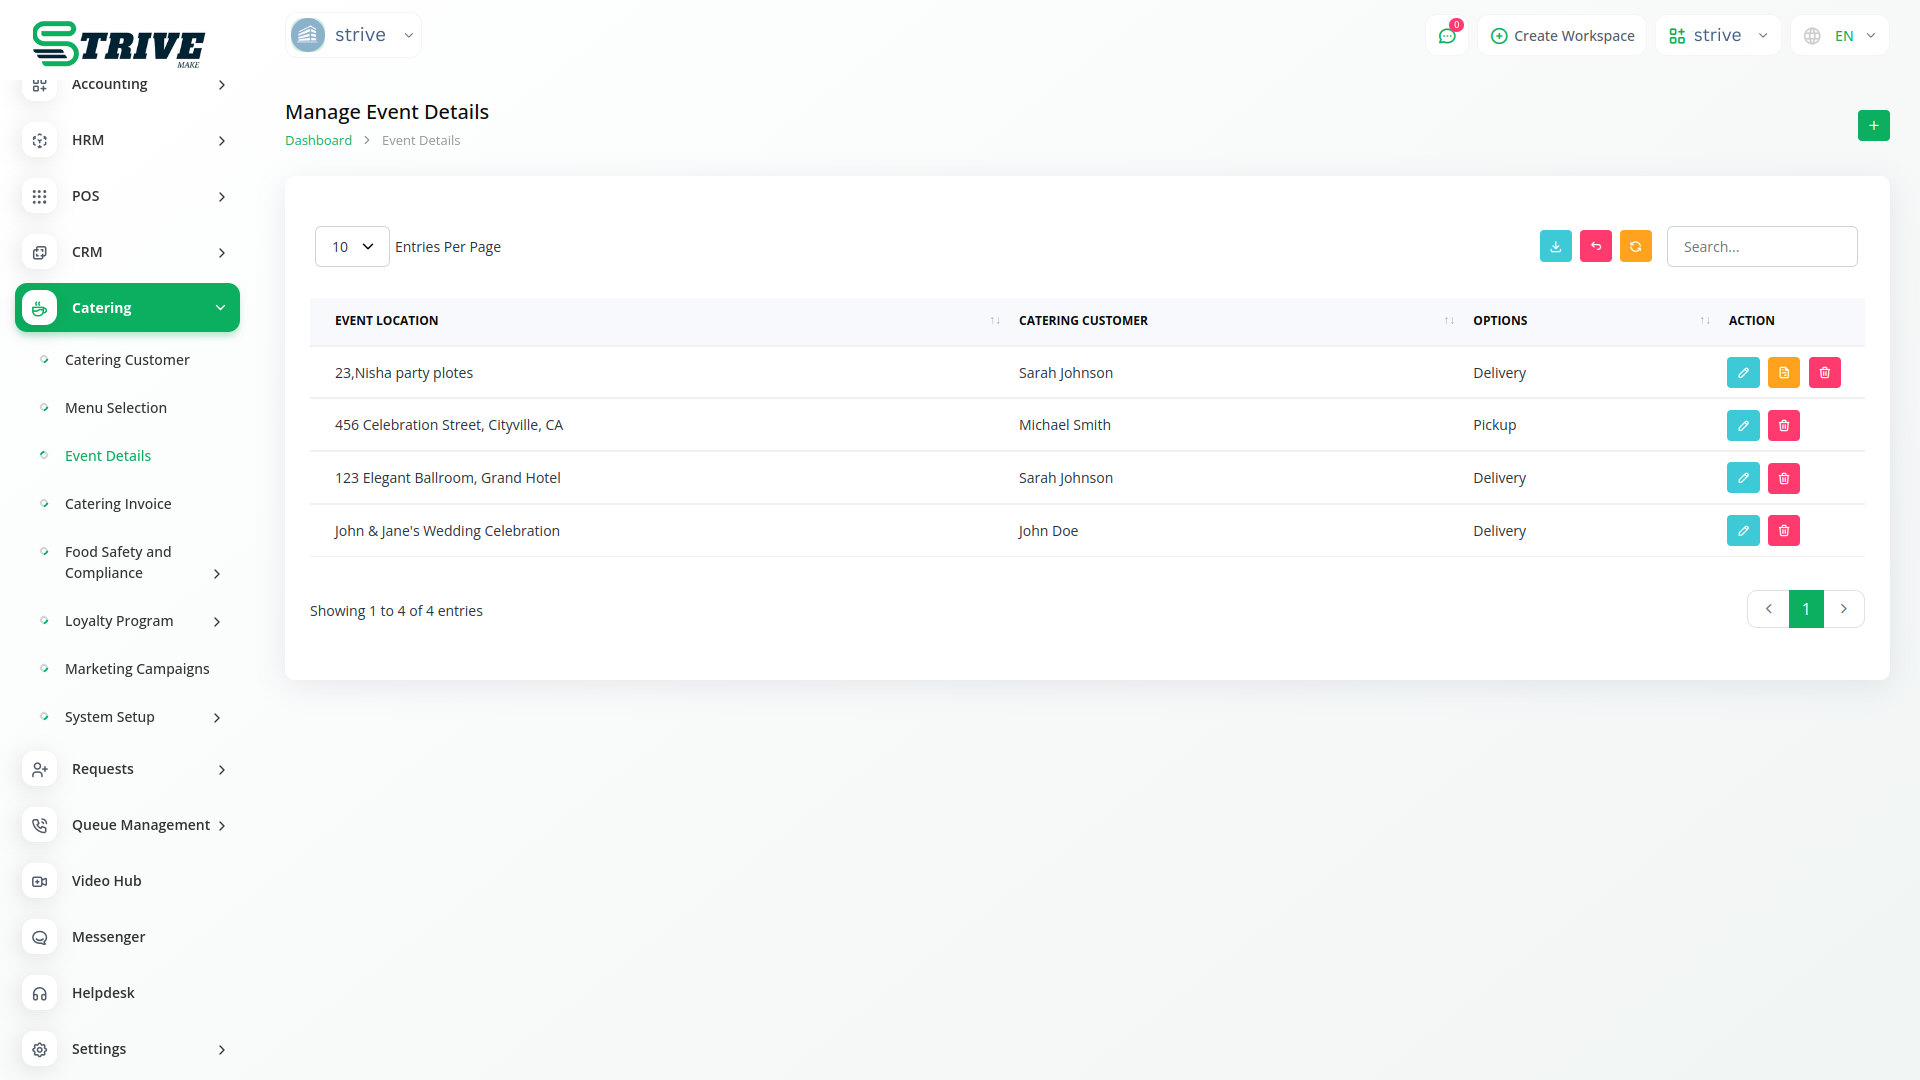This screenshot has height=1080, width=1920.
Task: Delete John & Jane's Wedding Celebration event
Action: (1783, 531)
